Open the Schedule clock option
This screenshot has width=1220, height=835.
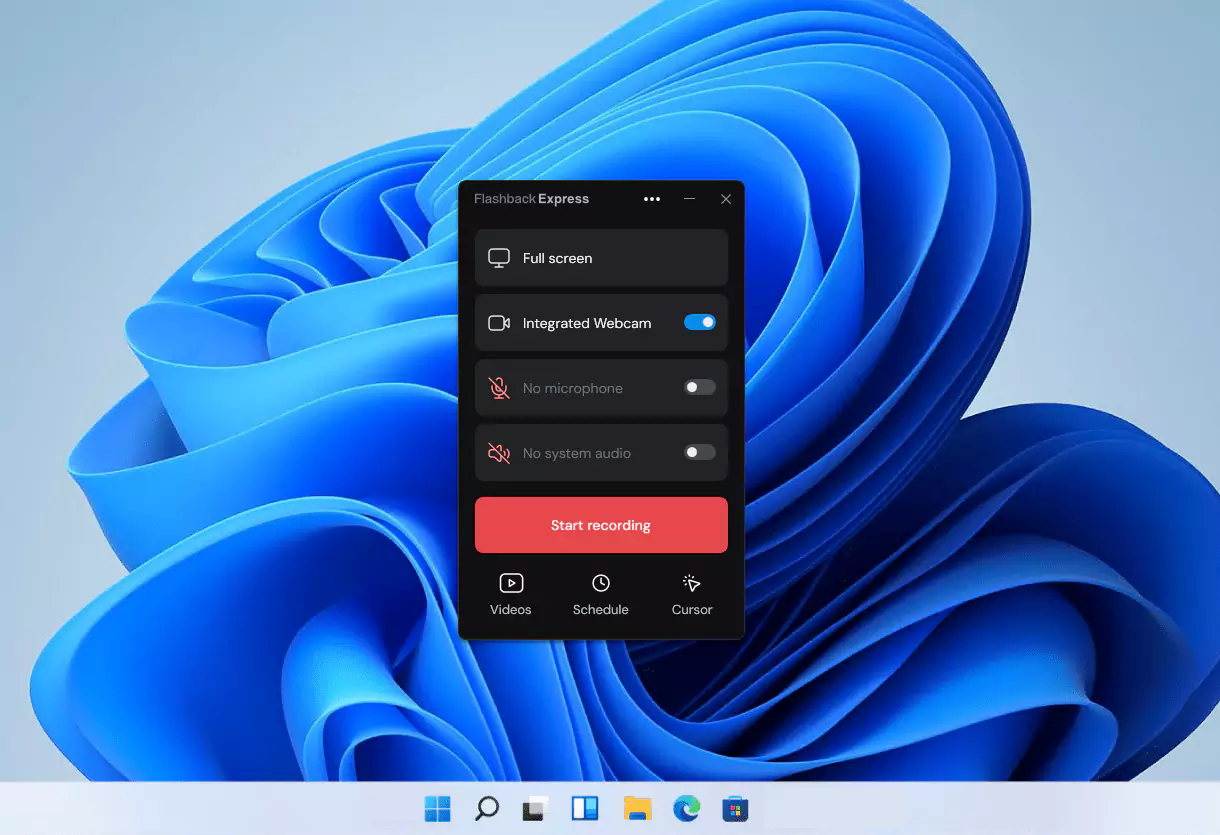click(x=601, y=595)
